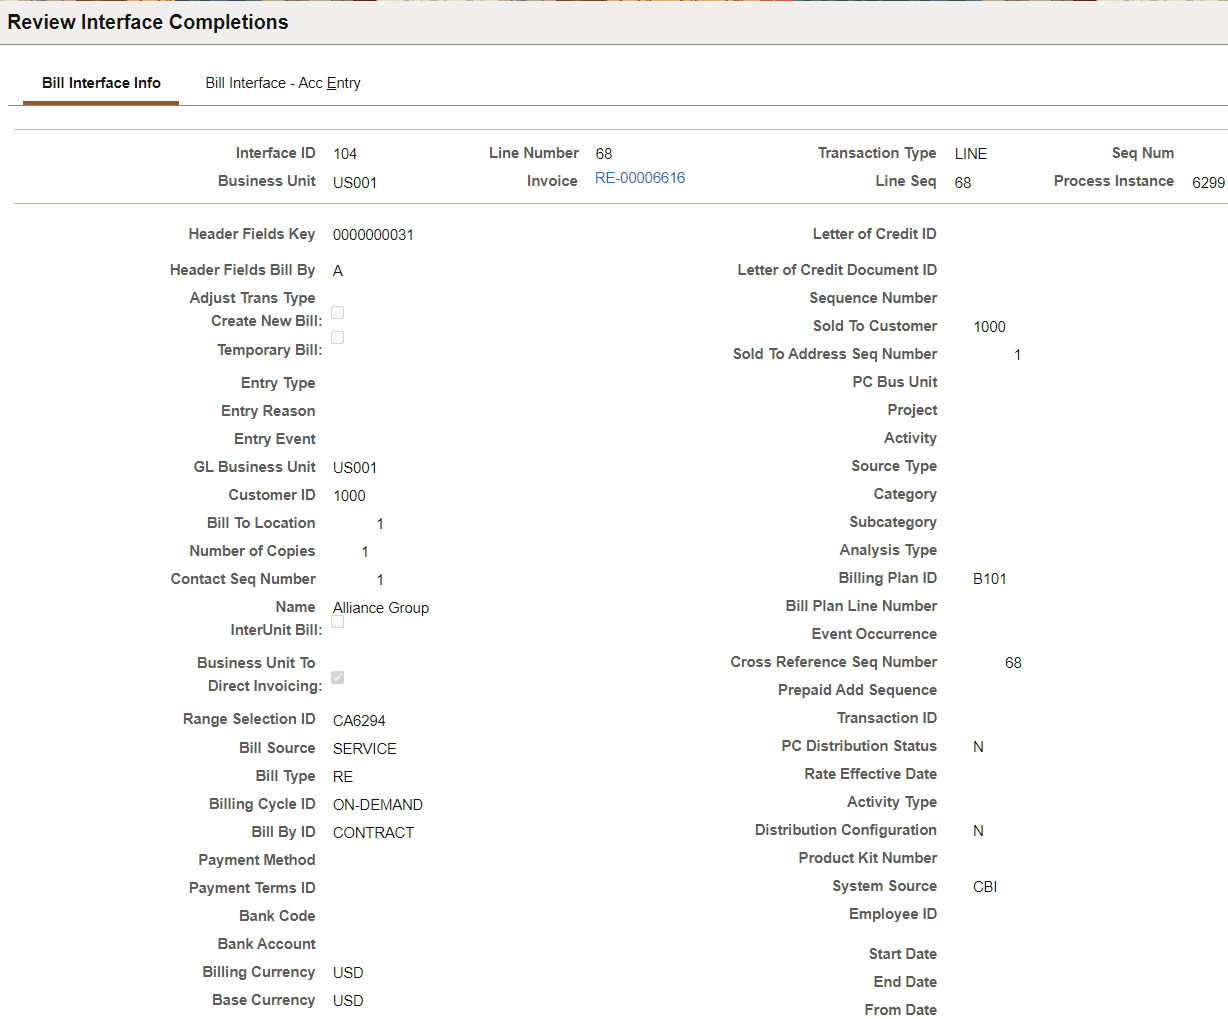1228x1019 pixels.
Task: Click the Bill By ID value CONTRACT
Action: (x=373, y=832)
